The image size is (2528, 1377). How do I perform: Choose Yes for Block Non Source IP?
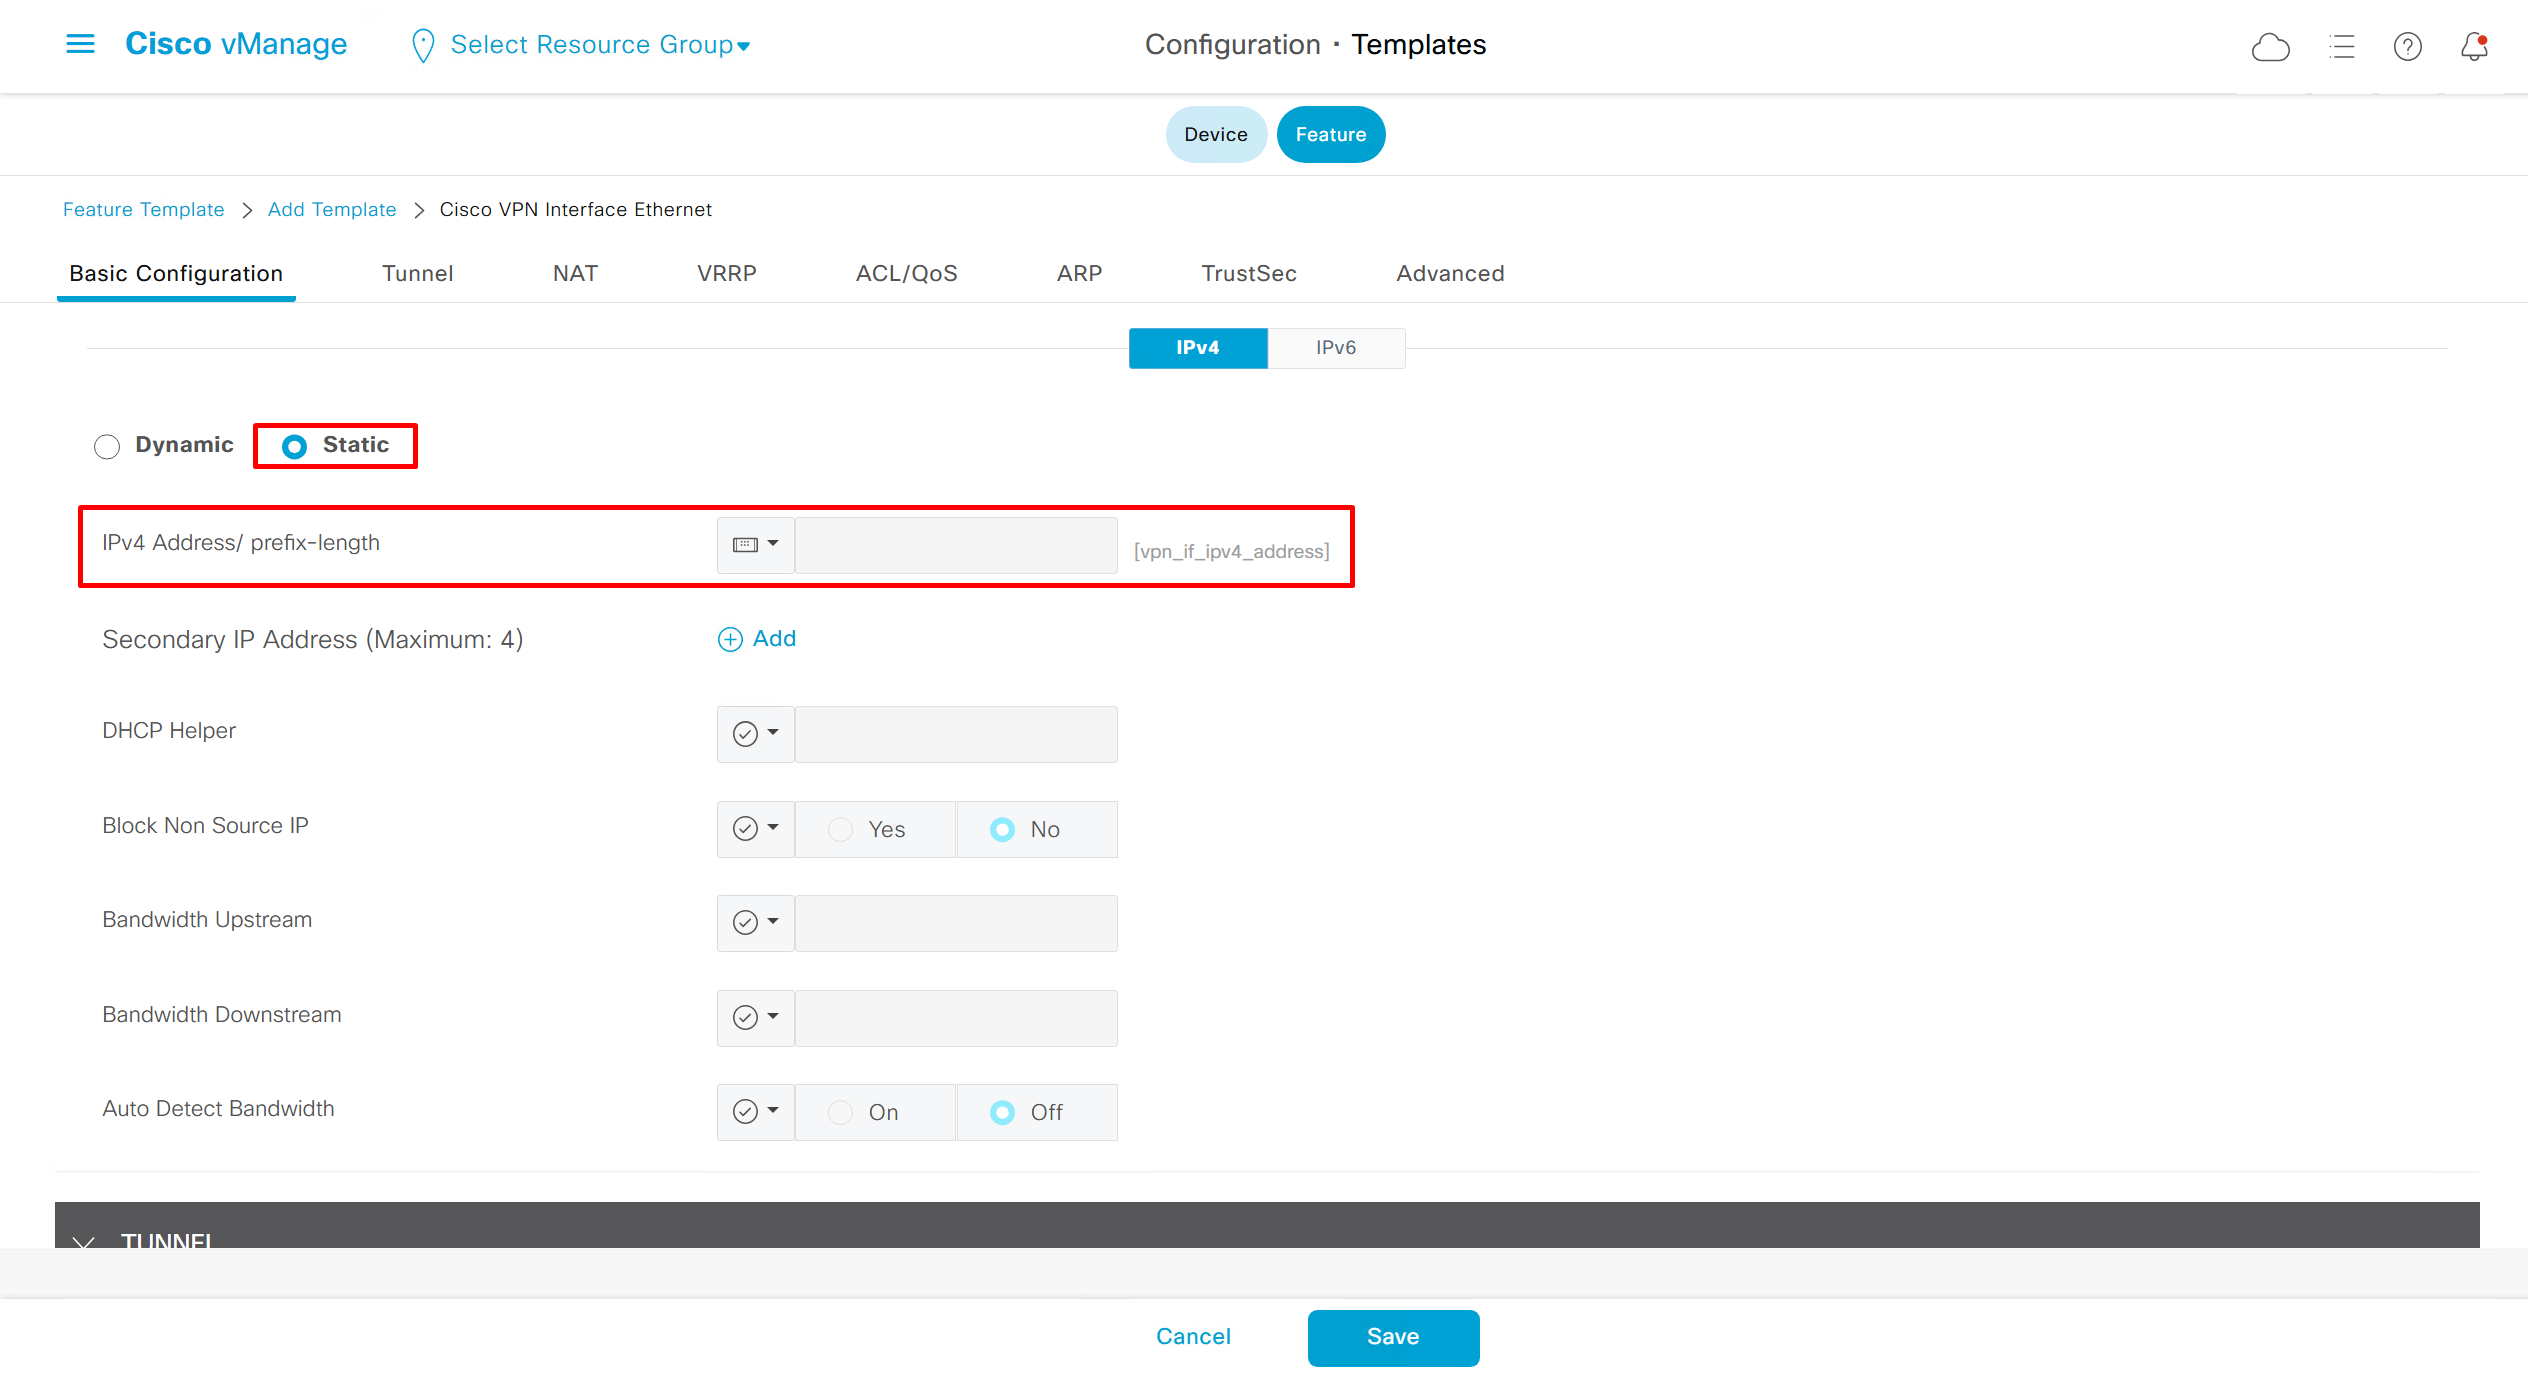pos(841,830)
